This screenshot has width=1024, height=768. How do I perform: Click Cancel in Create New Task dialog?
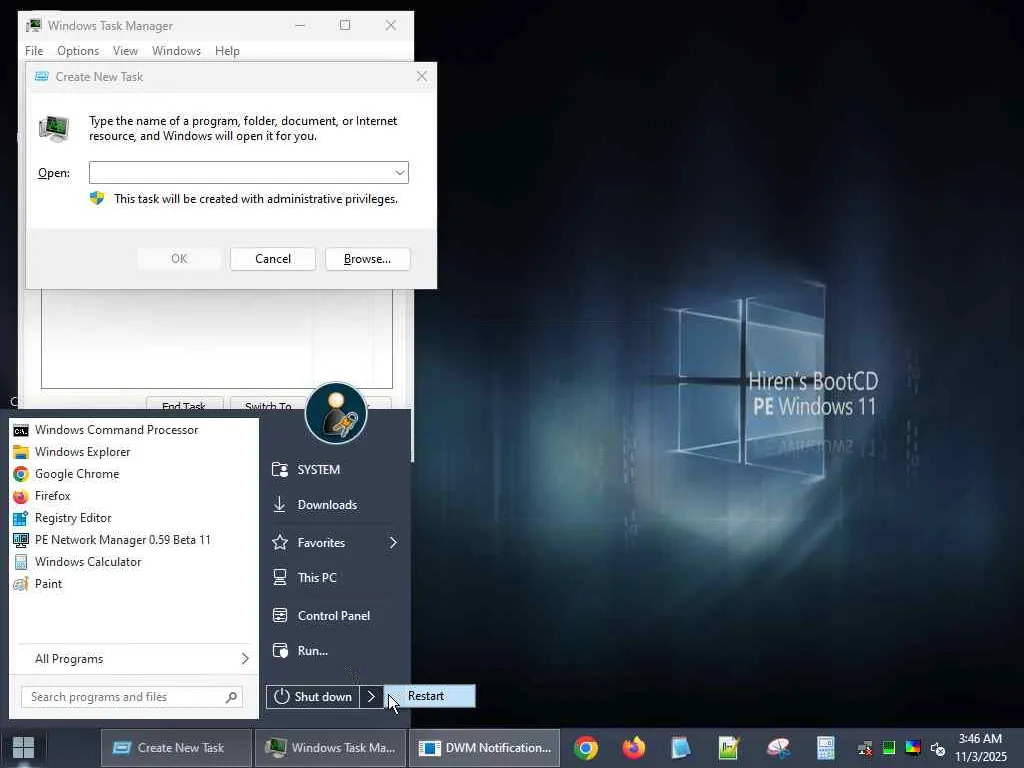click(273, 259)
